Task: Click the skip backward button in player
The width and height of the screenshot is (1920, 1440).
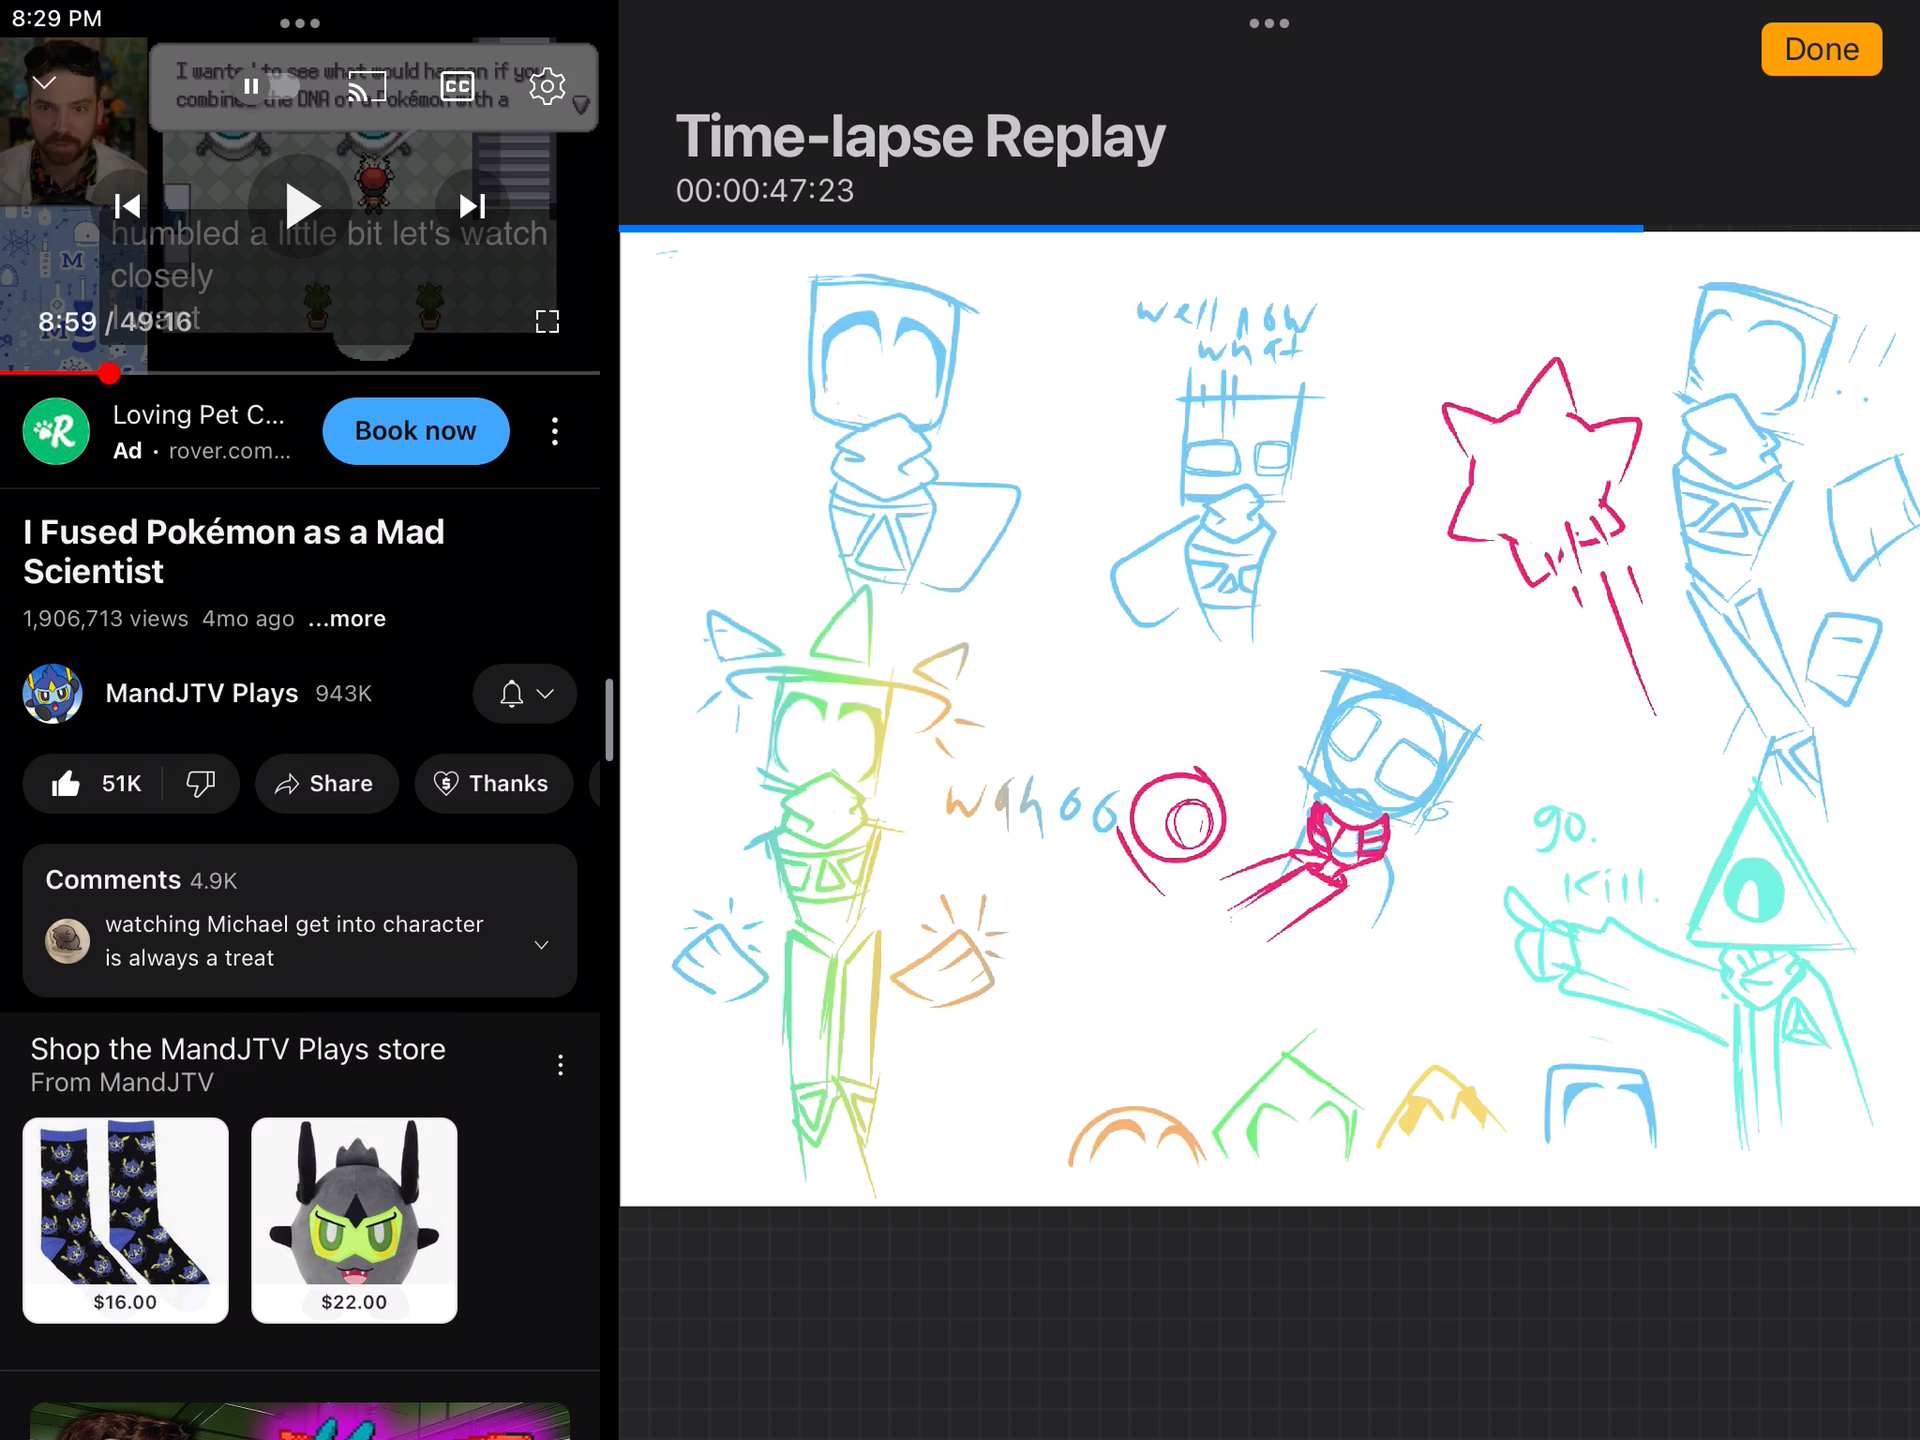Action: point(127,204)
